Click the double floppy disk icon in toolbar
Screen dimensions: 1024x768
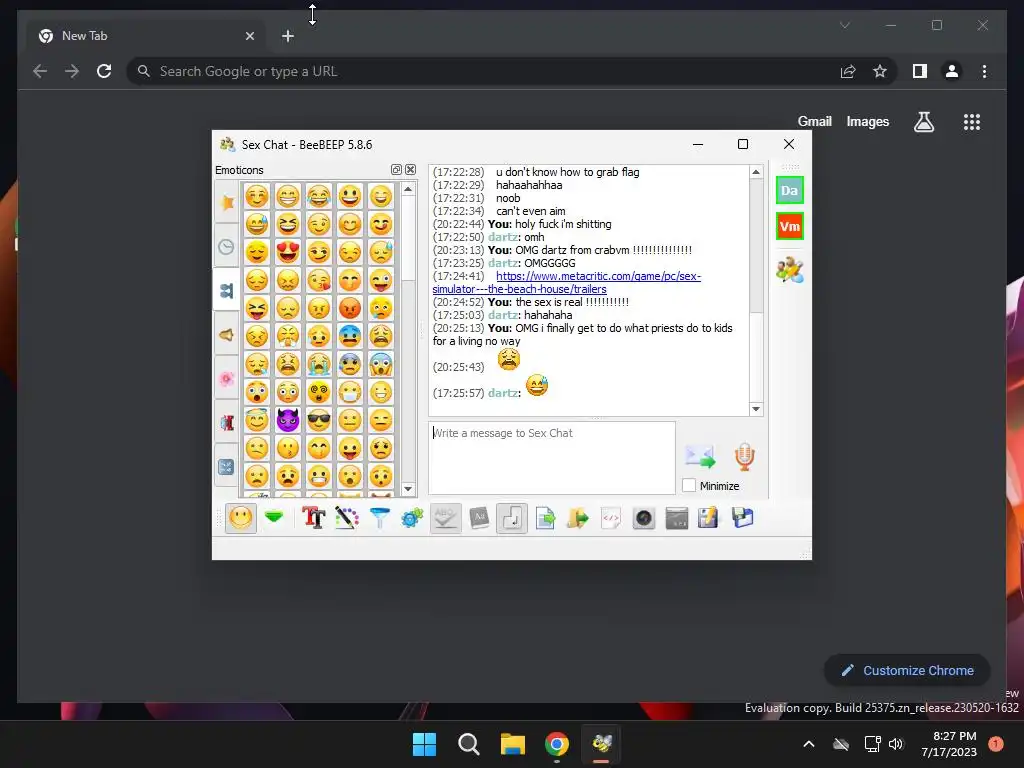(743, 518)
